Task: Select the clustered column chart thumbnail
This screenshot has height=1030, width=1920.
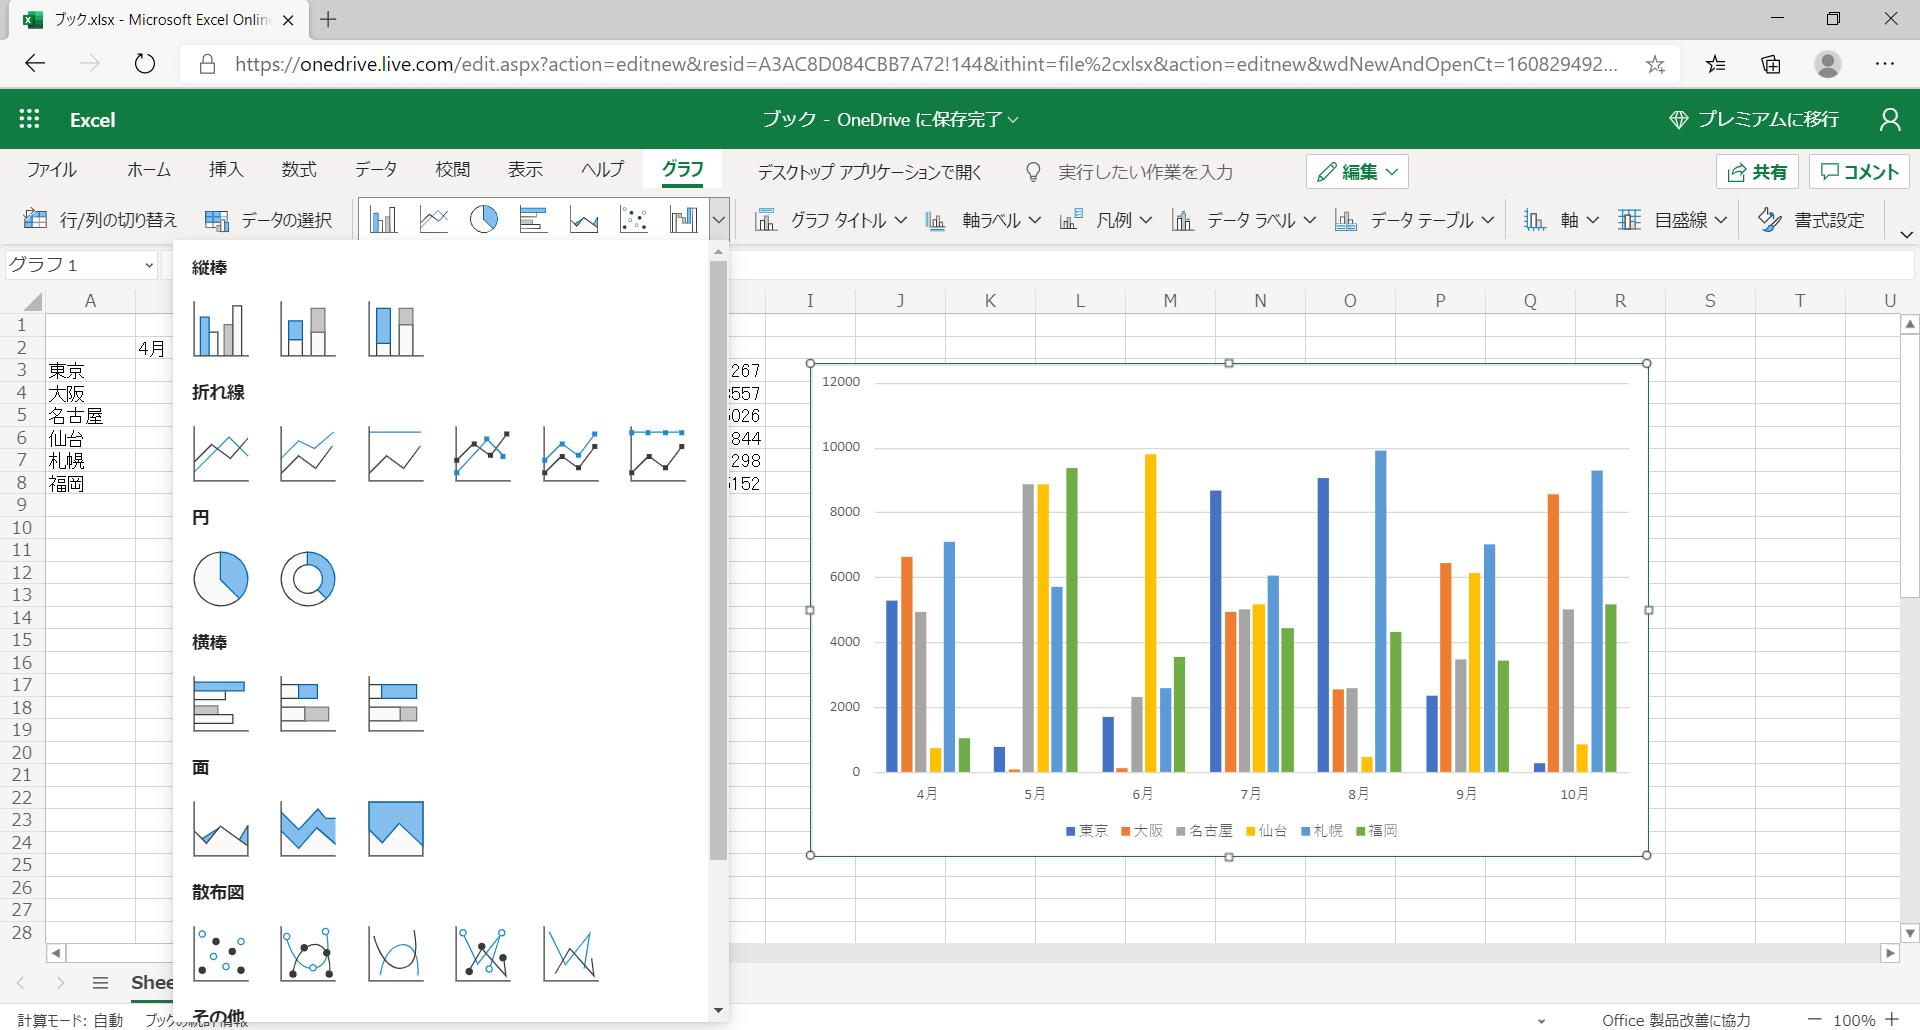Action: tap(220, 329)
